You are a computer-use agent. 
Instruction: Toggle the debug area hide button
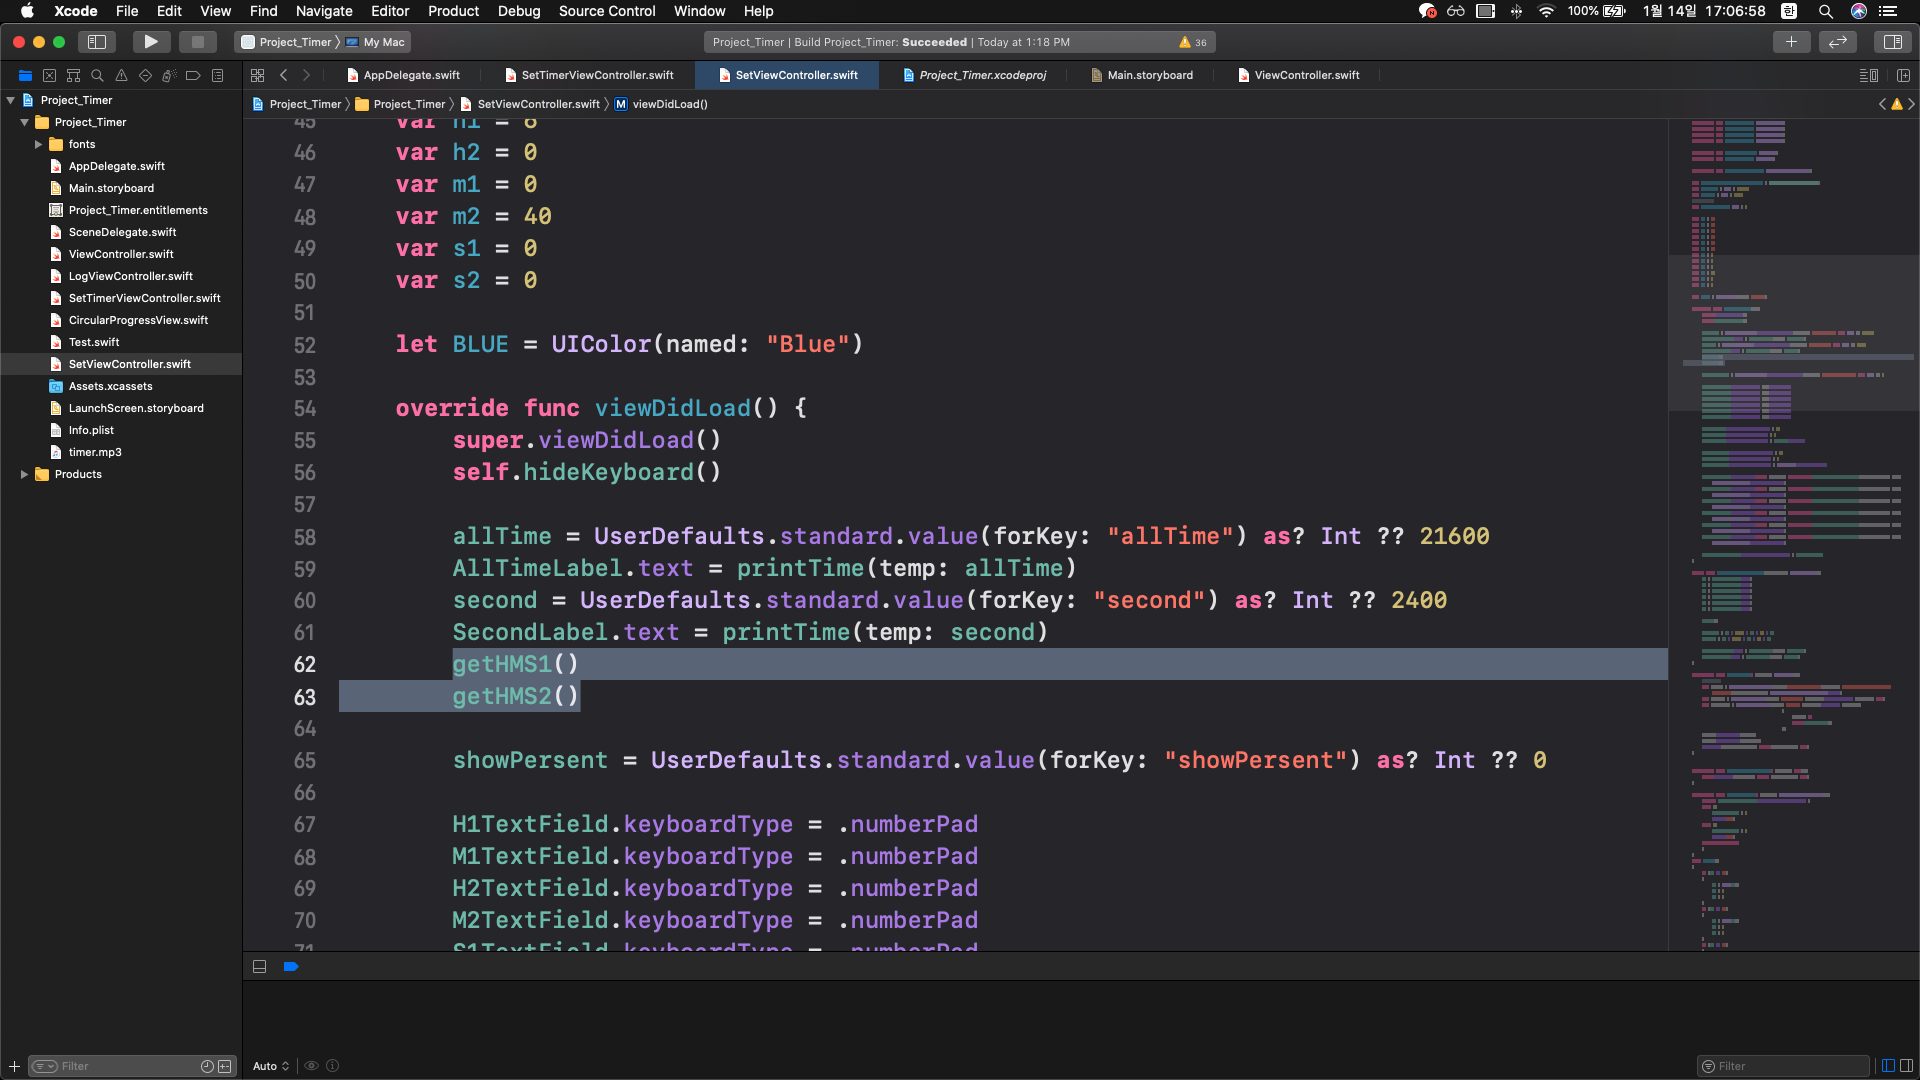259,967
